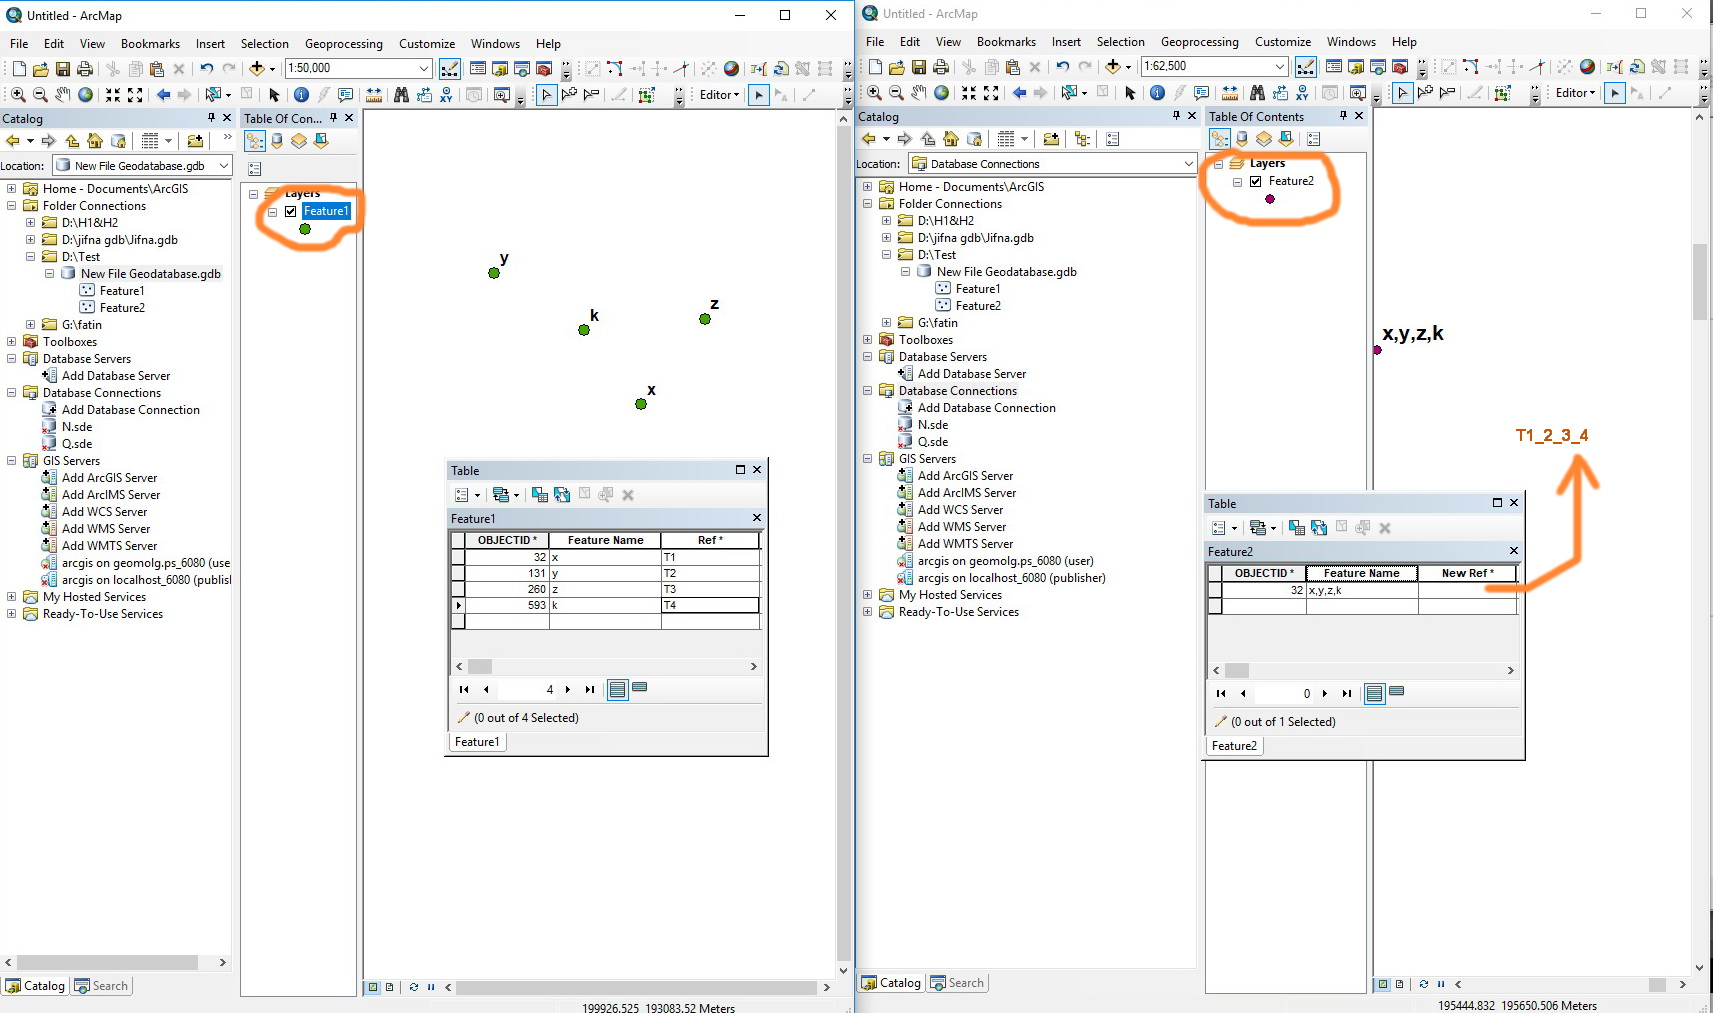The image size is (1713, 1013).
Task: Toggle Show all records in Feature1 table
Action: [x=618, y=689]
